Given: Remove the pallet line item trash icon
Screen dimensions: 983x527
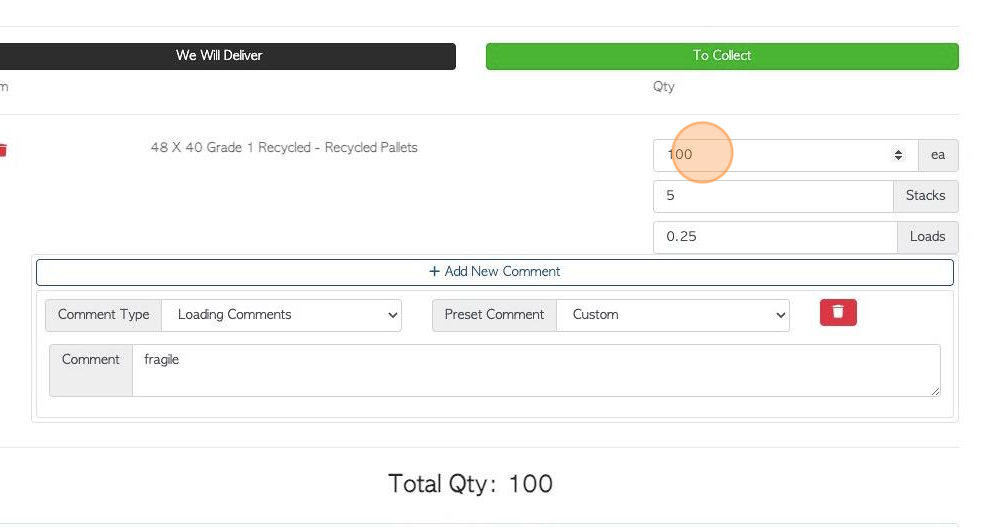Looking at the screenshot, I should click(x=3, y=150).
